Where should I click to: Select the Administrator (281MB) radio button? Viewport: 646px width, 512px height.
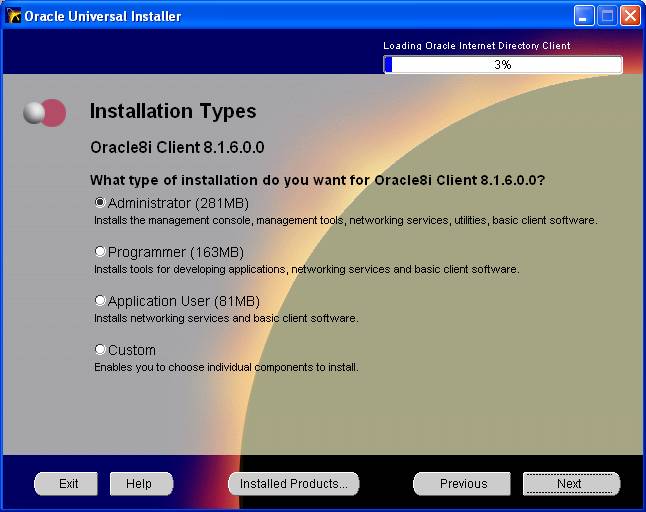(x=100, y=202)
